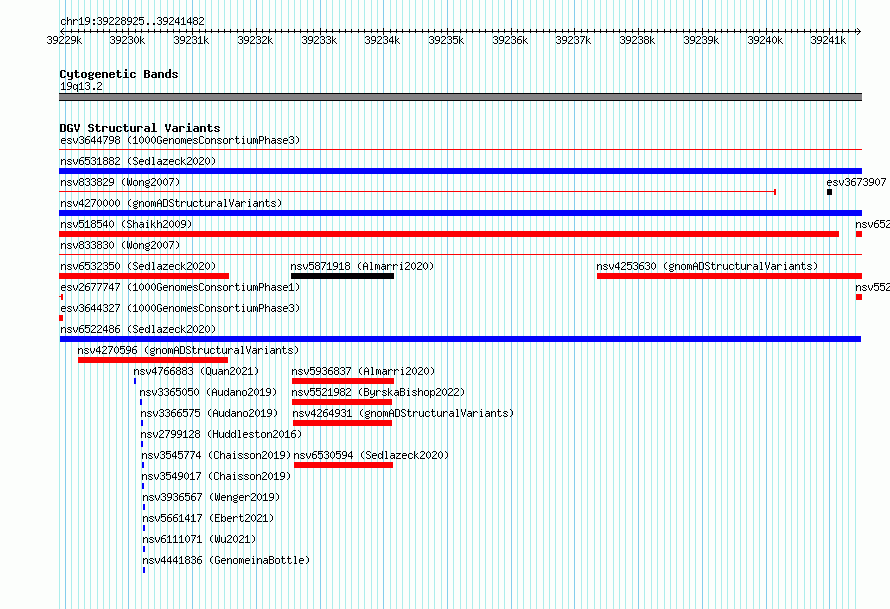The height and width of the screenshot is (609, 890).
Task: Click nsv4766883 (Quan2021) label
Action: click(196, 371)
